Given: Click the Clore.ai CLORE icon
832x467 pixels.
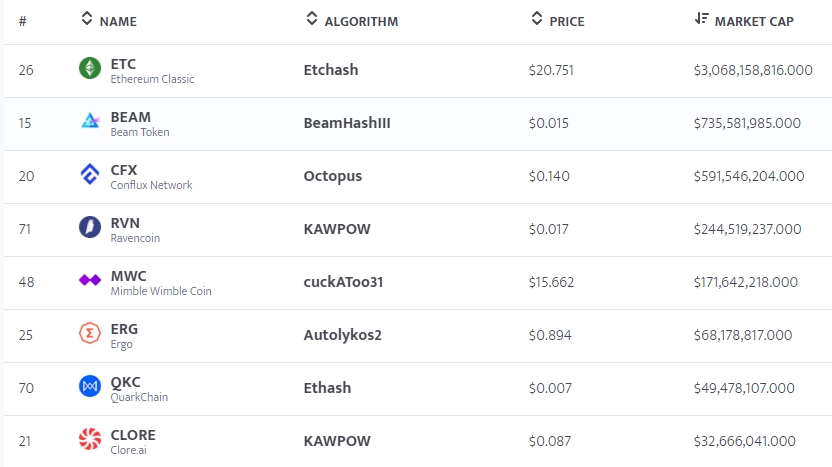Looking at the screenshot, I should point(90,440).
